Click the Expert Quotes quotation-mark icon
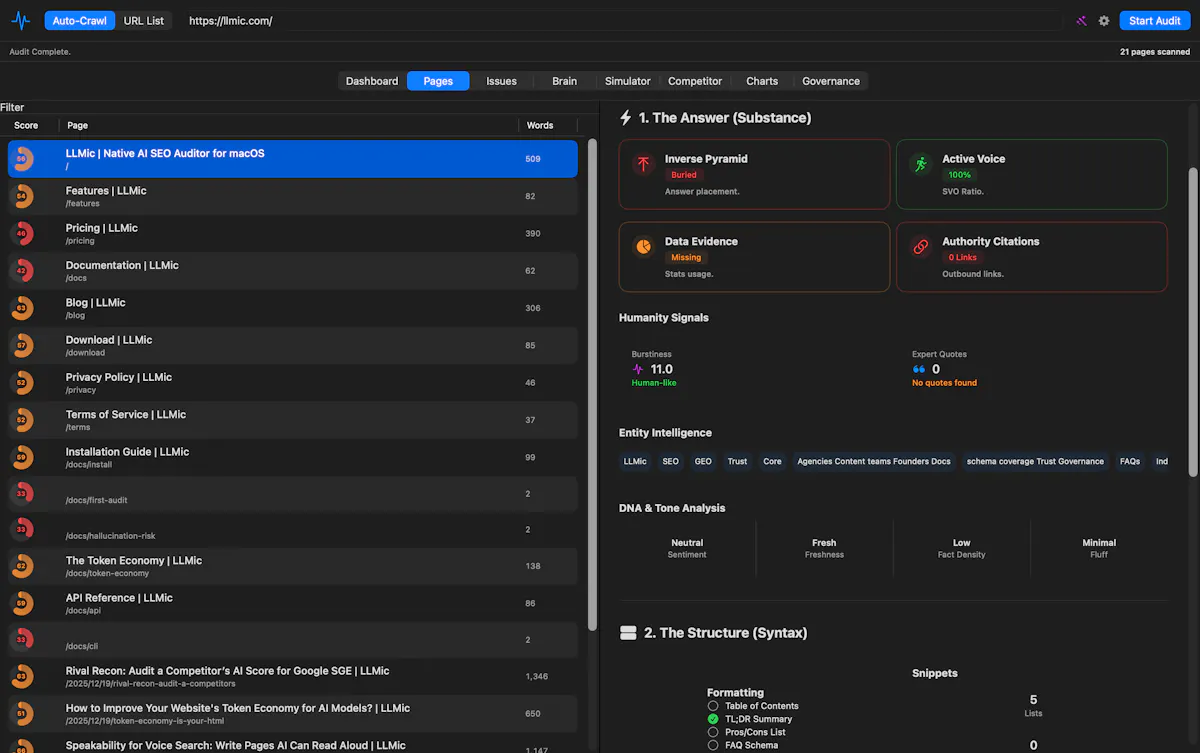This screenshot has width=1200, height=753. [918, 369]
